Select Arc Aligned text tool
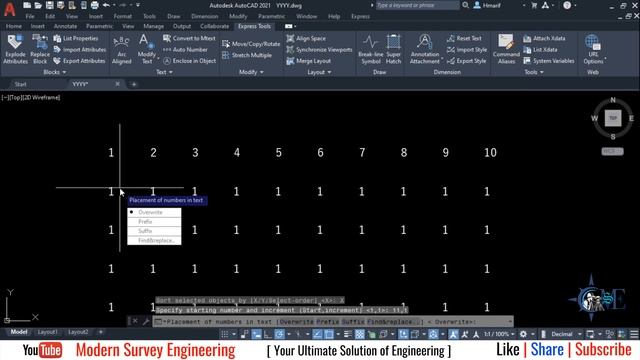 pyautogui.click(x=122, y=49)
